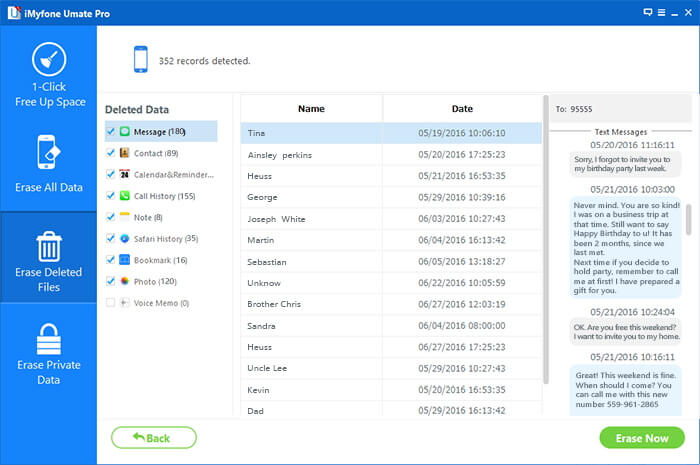700x465 pixels.
Task: Uncheck the Calendar&Reminder checkbox
Action: click(110, 174)
